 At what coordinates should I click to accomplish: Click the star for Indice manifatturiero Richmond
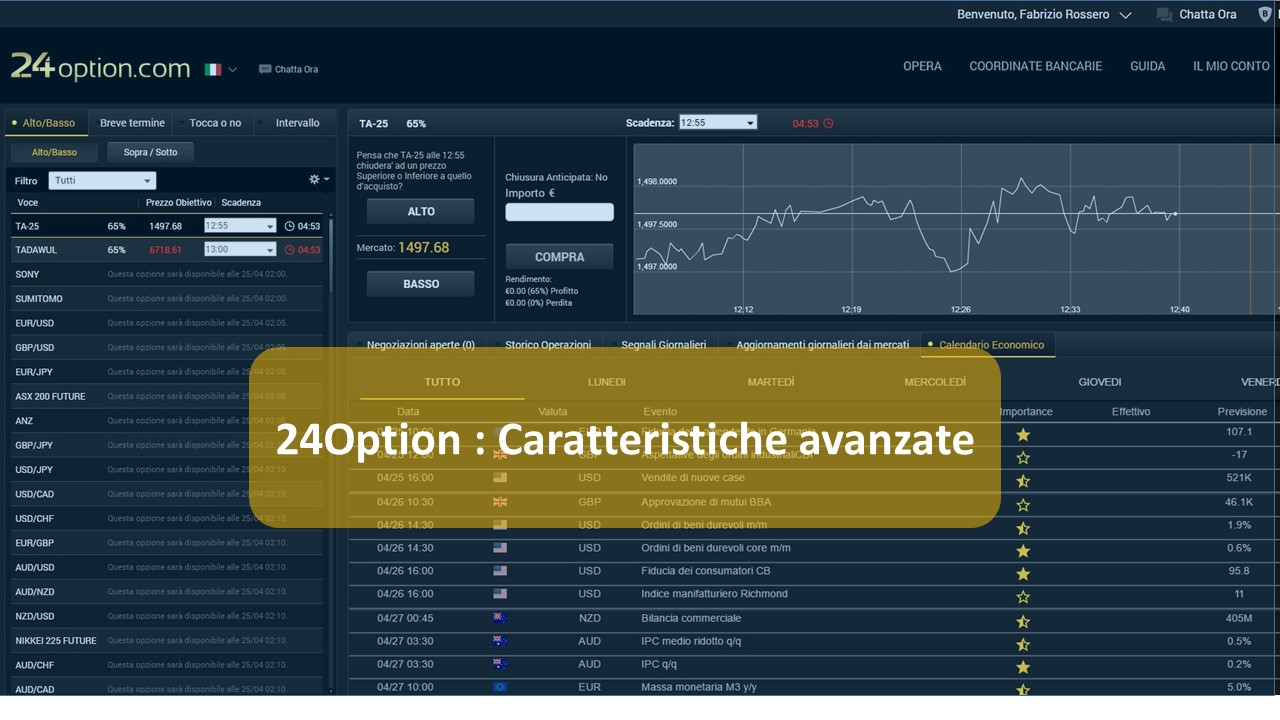click(x=1023, y=597)
